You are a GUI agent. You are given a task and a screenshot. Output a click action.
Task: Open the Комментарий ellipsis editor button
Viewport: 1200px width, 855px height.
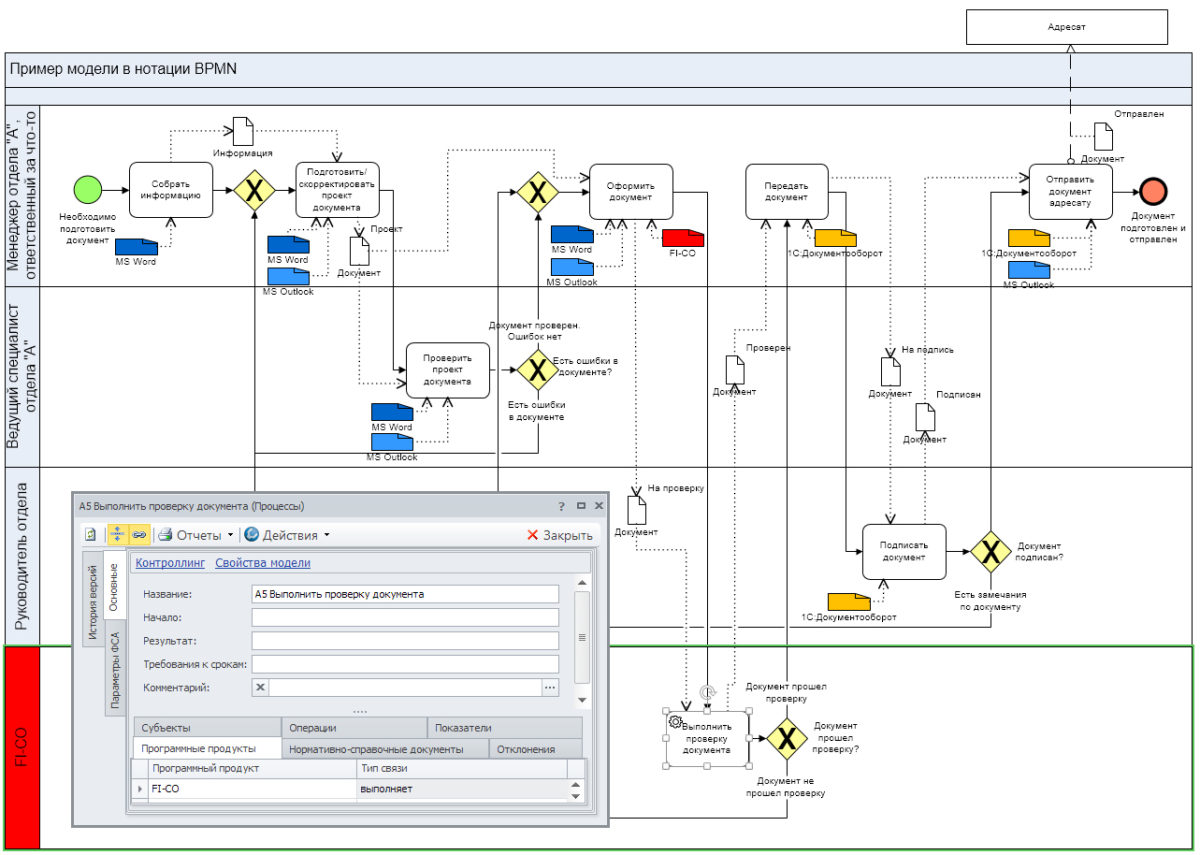point(549,687)
